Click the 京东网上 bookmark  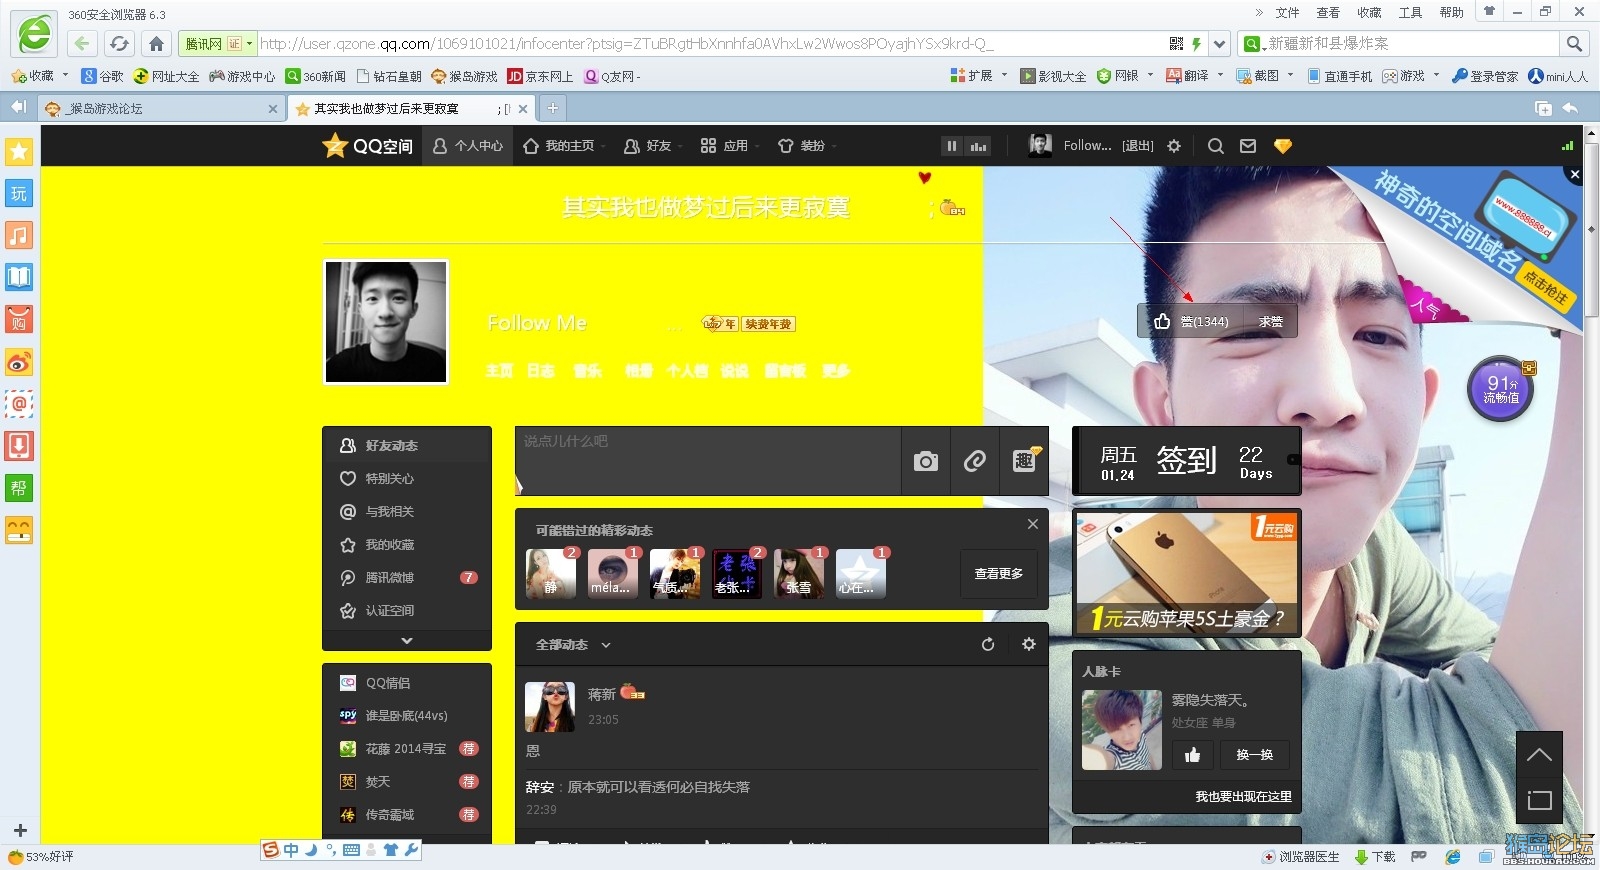(x=541, y=76)
